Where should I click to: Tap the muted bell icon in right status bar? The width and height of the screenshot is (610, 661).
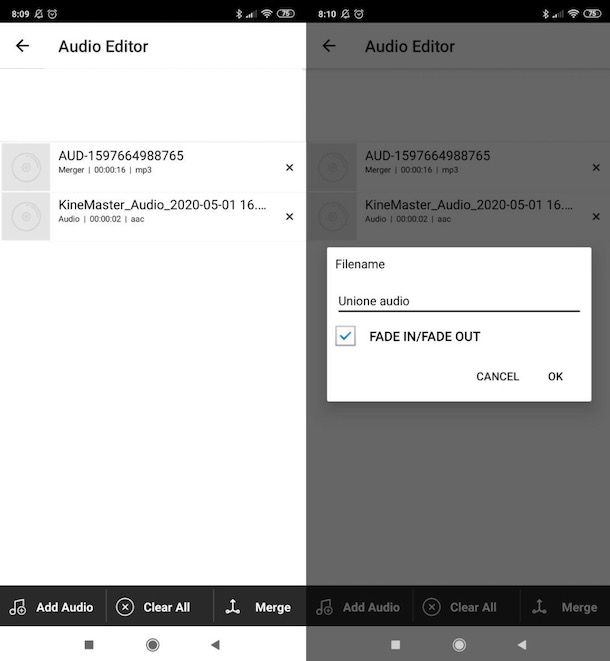(345, 14)
